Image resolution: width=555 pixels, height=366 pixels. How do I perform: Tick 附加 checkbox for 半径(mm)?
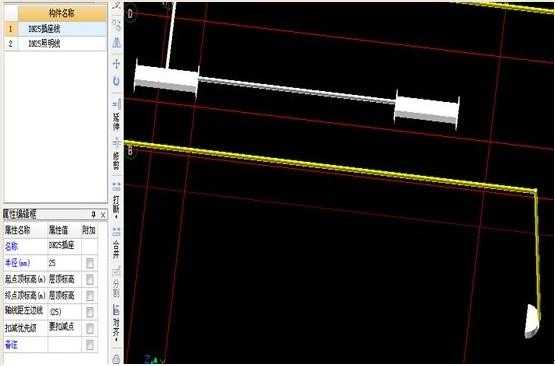pos(90,263)
